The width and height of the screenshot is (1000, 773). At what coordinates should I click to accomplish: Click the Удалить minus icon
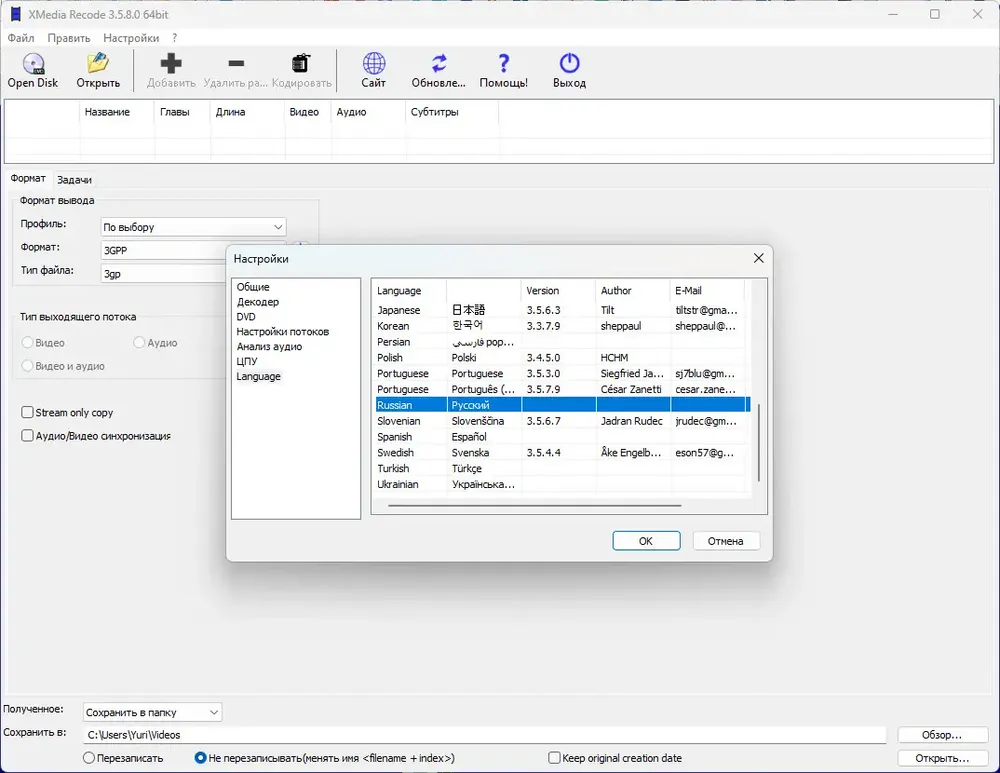236,63
